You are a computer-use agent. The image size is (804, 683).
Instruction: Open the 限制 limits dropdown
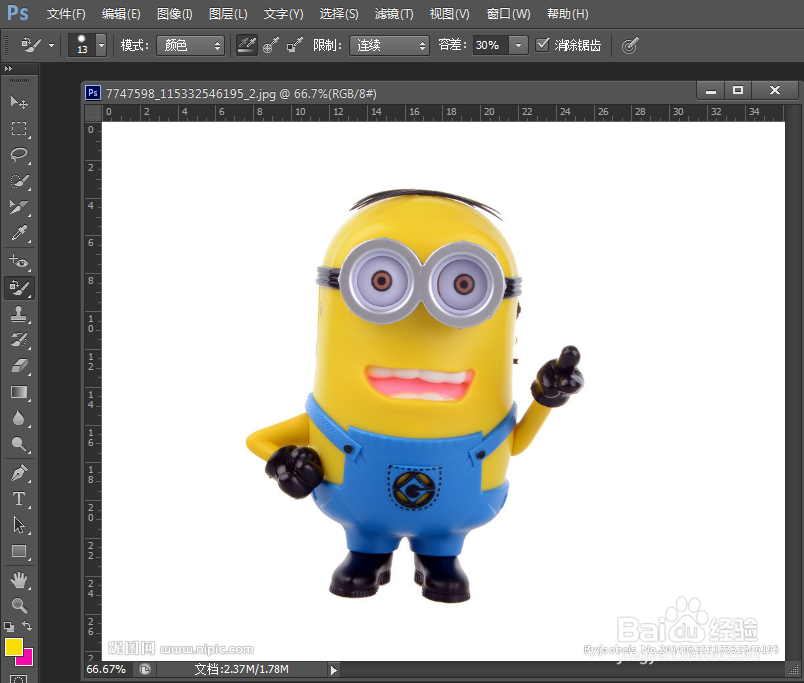(389, 45)
